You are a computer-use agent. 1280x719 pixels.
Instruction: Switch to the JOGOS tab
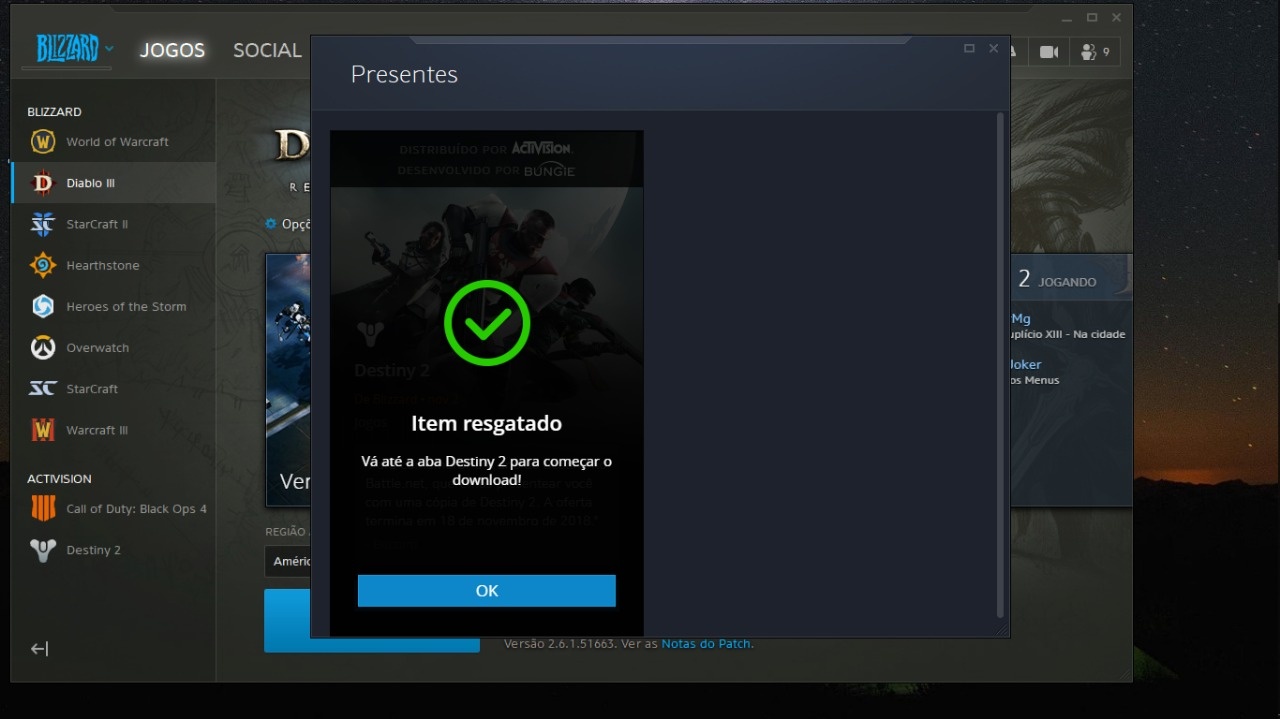pyautogui.click(x=172, y=50)
